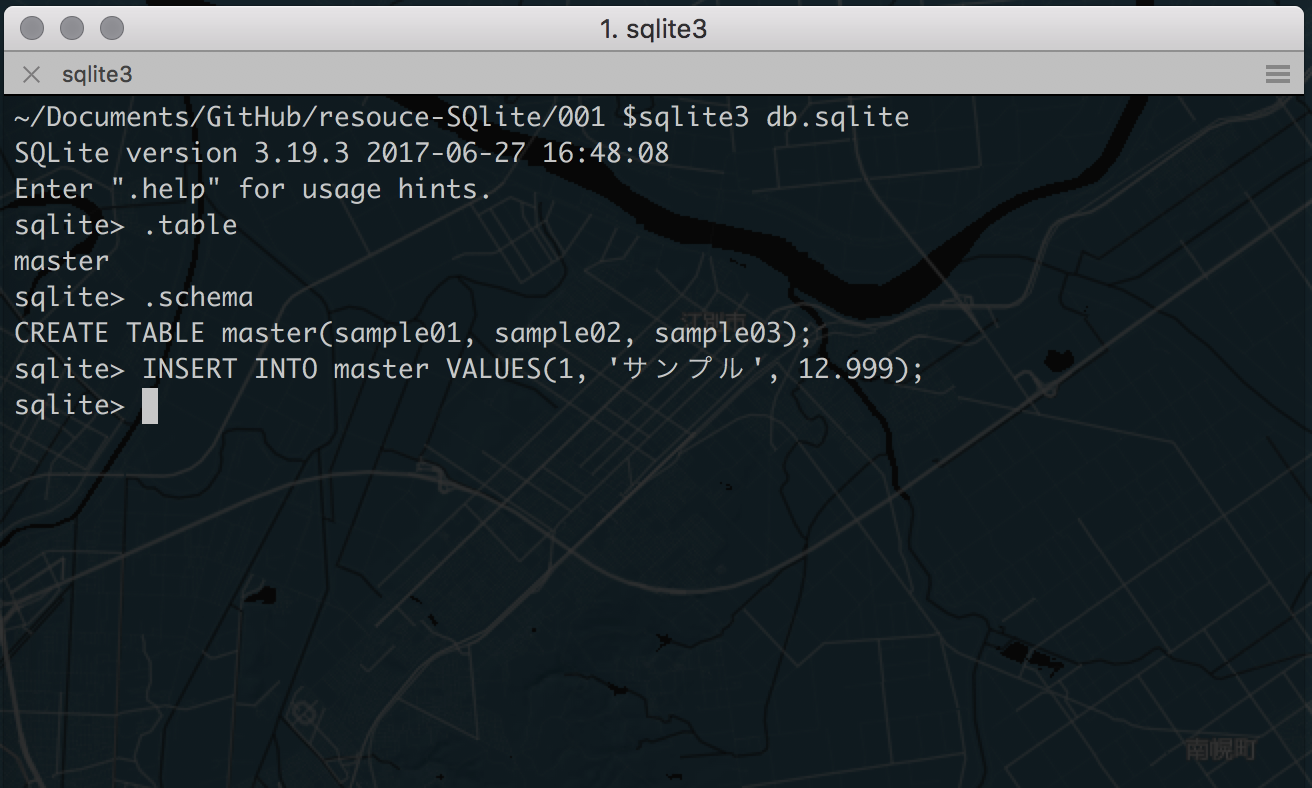
Task: Click the "2017-06-27" date in the version line
Action: pos(446,153)
